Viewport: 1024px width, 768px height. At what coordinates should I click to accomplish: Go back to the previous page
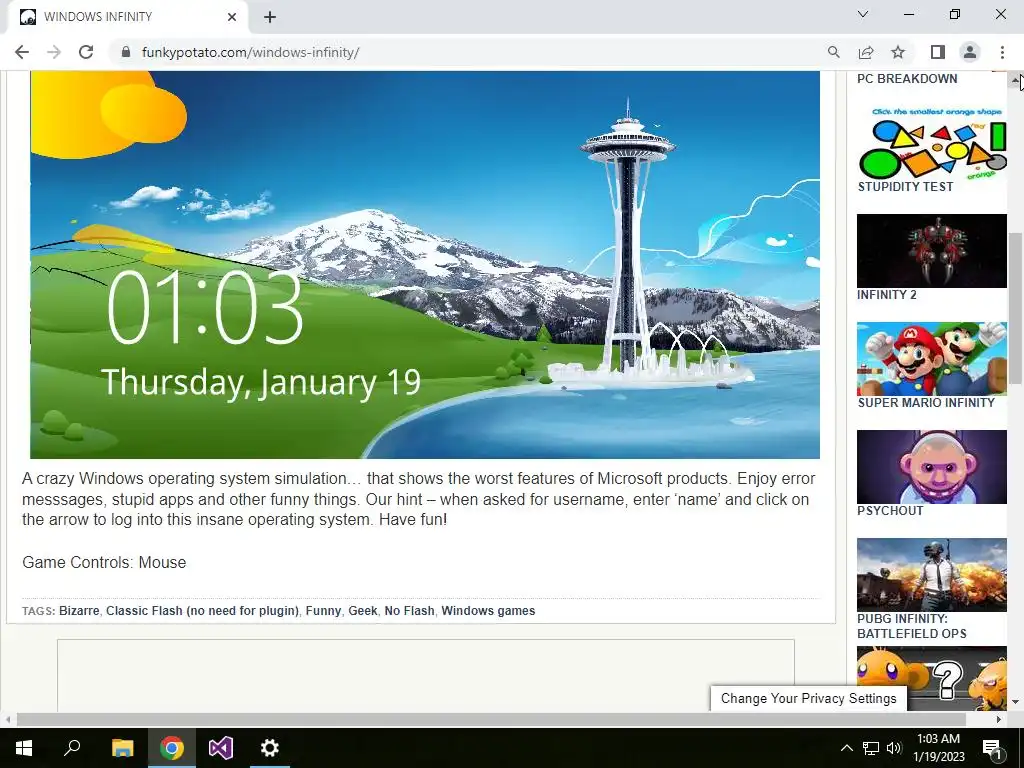[22, 52]
